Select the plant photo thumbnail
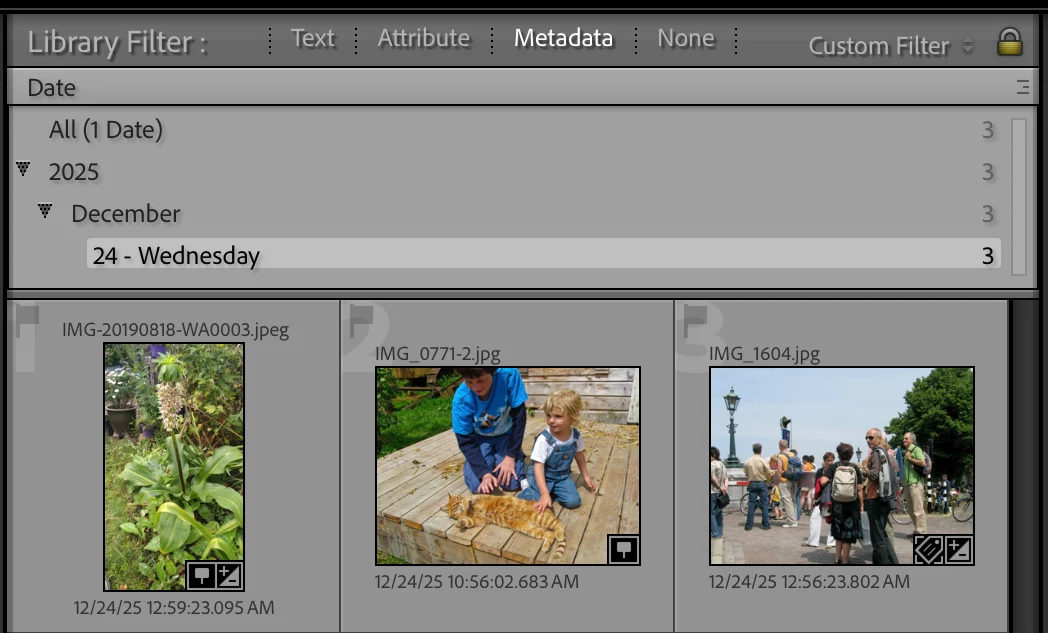The width and height of the screenshot is (1048, 633). click(174, 467)
